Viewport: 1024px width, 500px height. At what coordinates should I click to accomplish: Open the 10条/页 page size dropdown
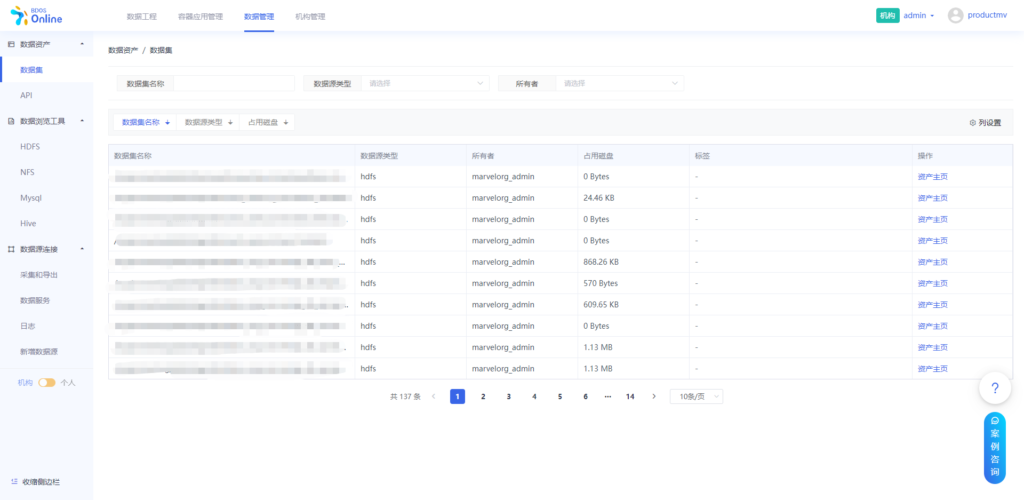click(x=696, y=396)
